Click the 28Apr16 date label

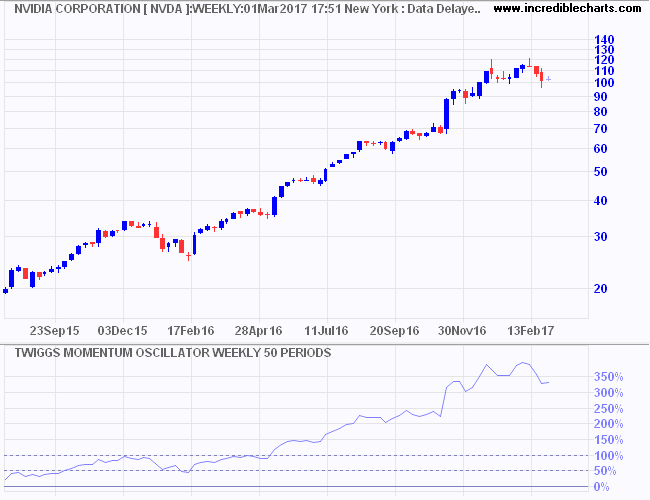258,331
